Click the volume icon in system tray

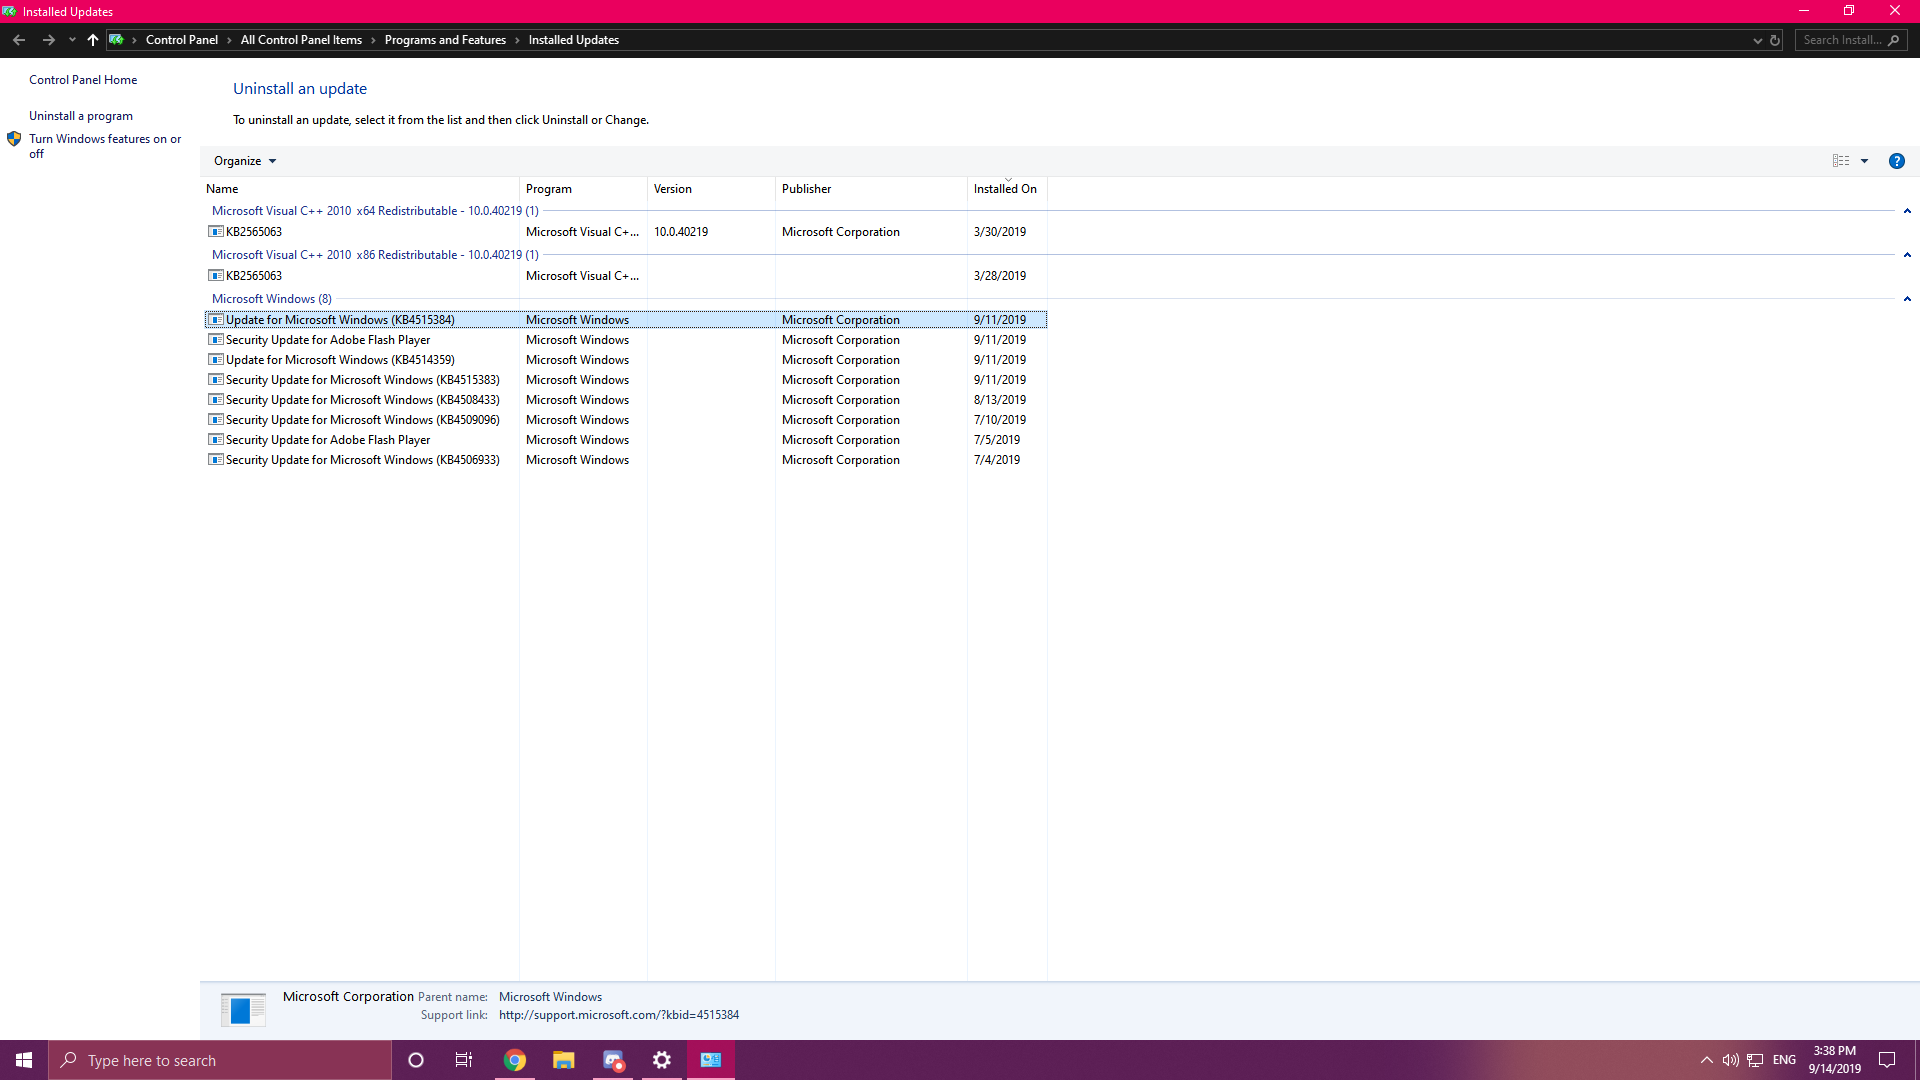click(1730, 1060)
